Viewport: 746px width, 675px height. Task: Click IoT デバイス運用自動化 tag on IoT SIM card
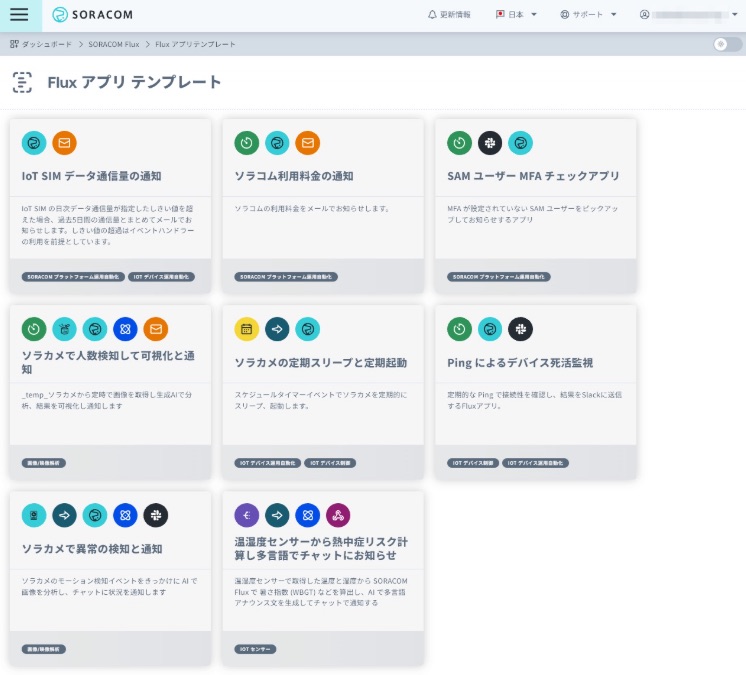coord(161,277)
